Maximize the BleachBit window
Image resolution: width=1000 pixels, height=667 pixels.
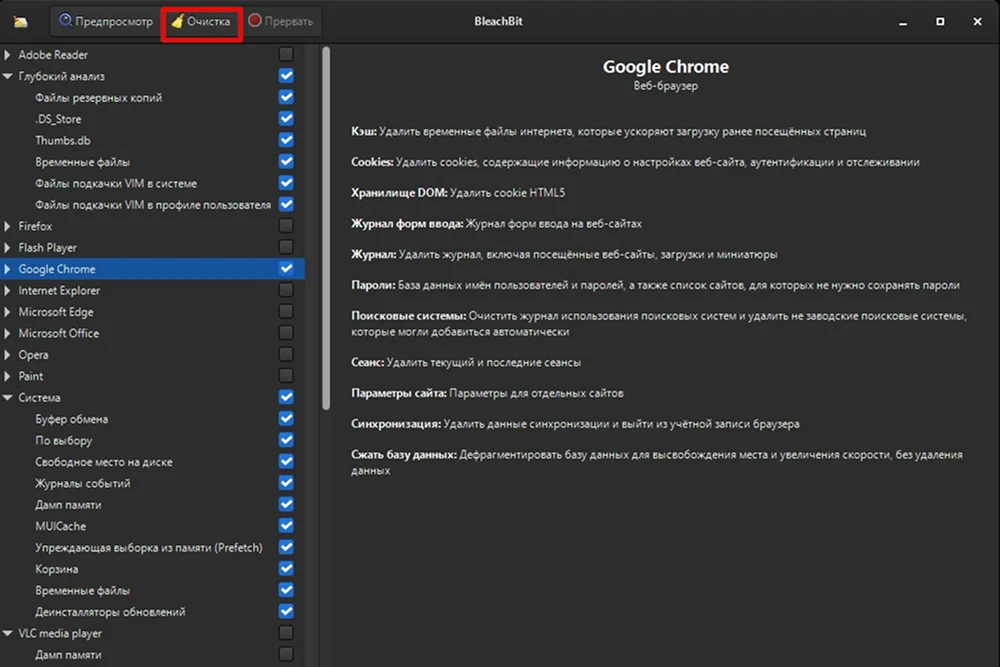click(940, 21)
